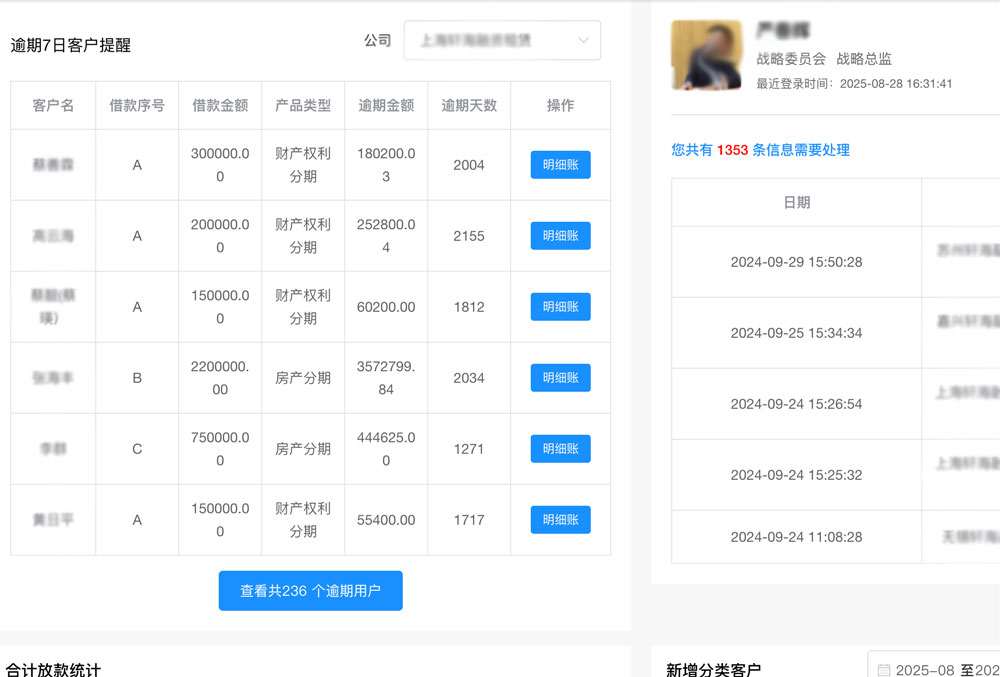1000x677 pixels.
Task: Click the 日期 column header in messages table
Action: pos(796,202)
